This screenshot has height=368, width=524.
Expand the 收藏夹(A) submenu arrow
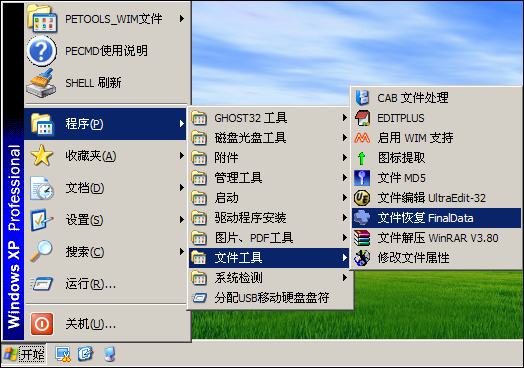tap(181, 155)
